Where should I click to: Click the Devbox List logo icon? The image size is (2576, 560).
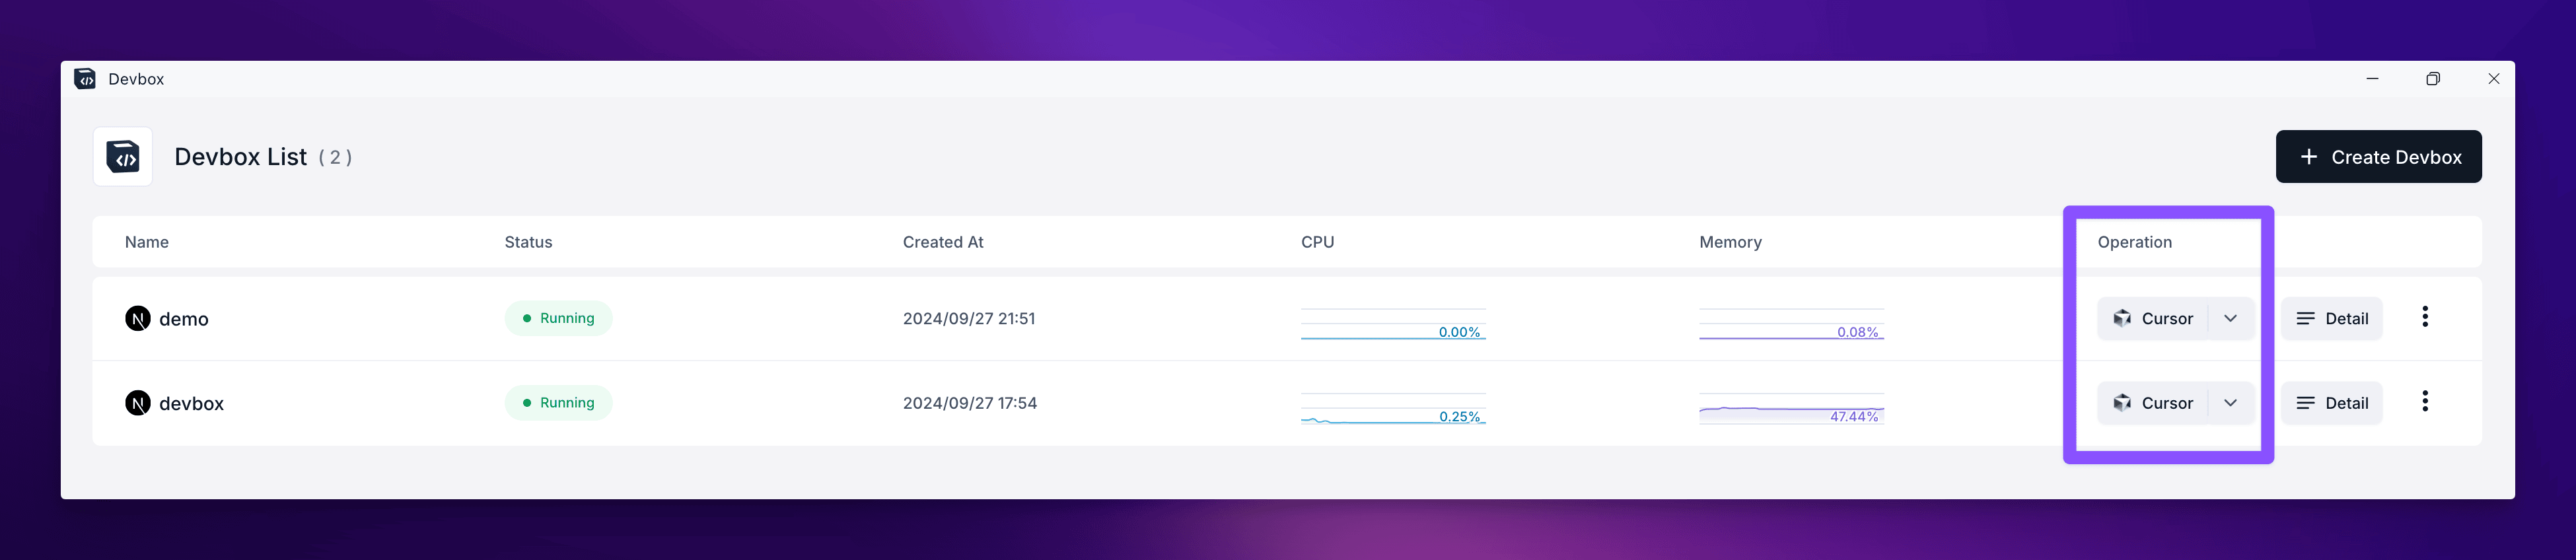(x=123, y=157)
